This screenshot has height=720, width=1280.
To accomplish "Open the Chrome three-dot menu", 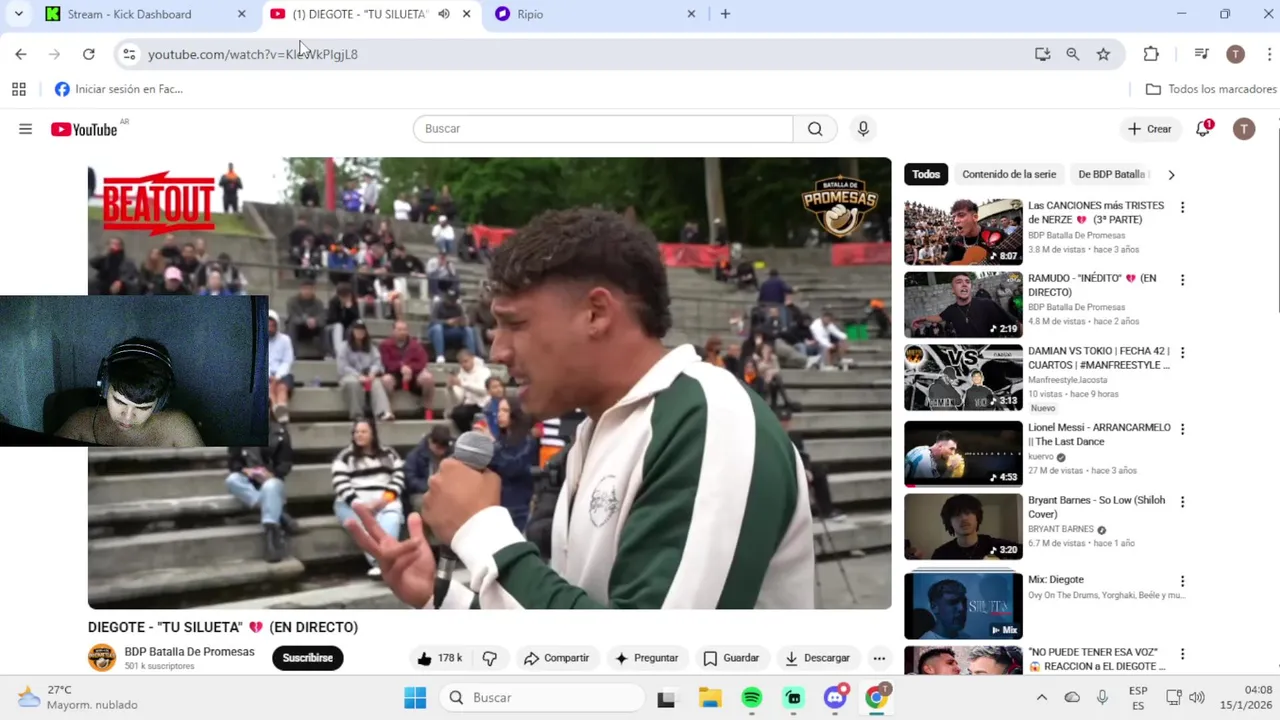I will coord(1269,54).
